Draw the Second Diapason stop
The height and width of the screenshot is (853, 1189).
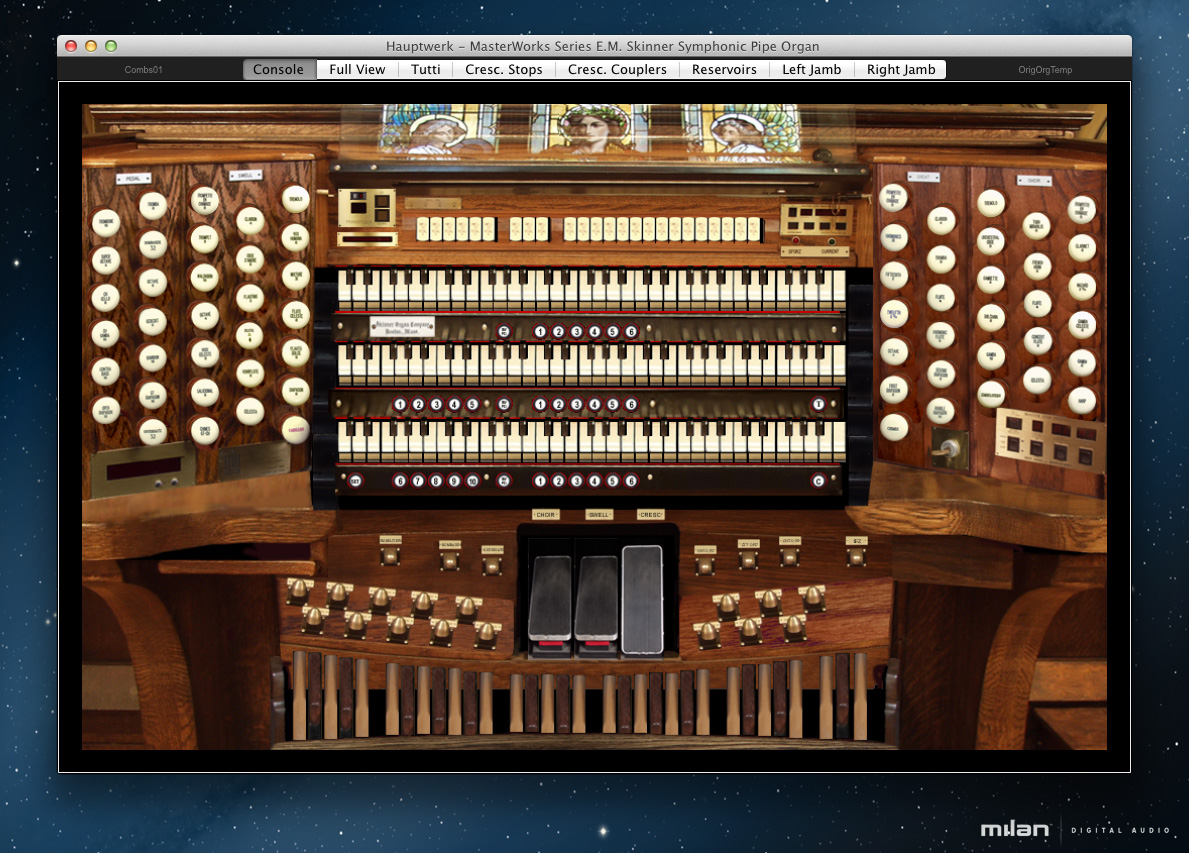941,374
